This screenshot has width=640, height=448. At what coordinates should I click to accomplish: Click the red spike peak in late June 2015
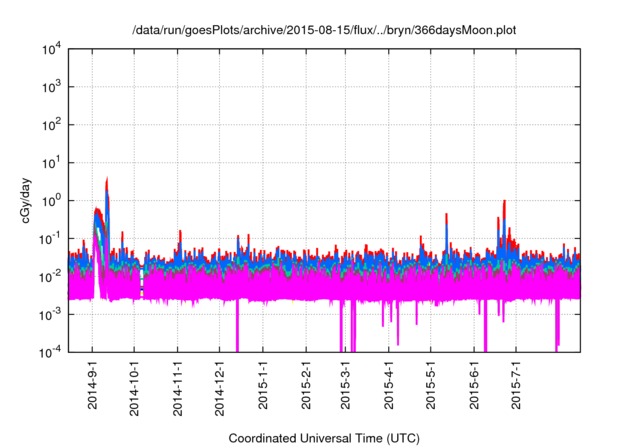[504, 202]
